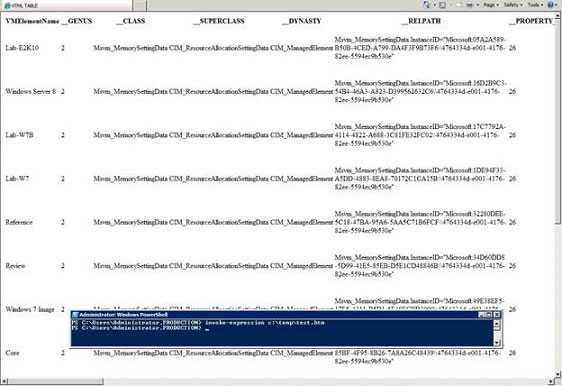The image size is (562, 386).
Task: Click the horizontal scrollbar right arrow
Action: point(552,381)
